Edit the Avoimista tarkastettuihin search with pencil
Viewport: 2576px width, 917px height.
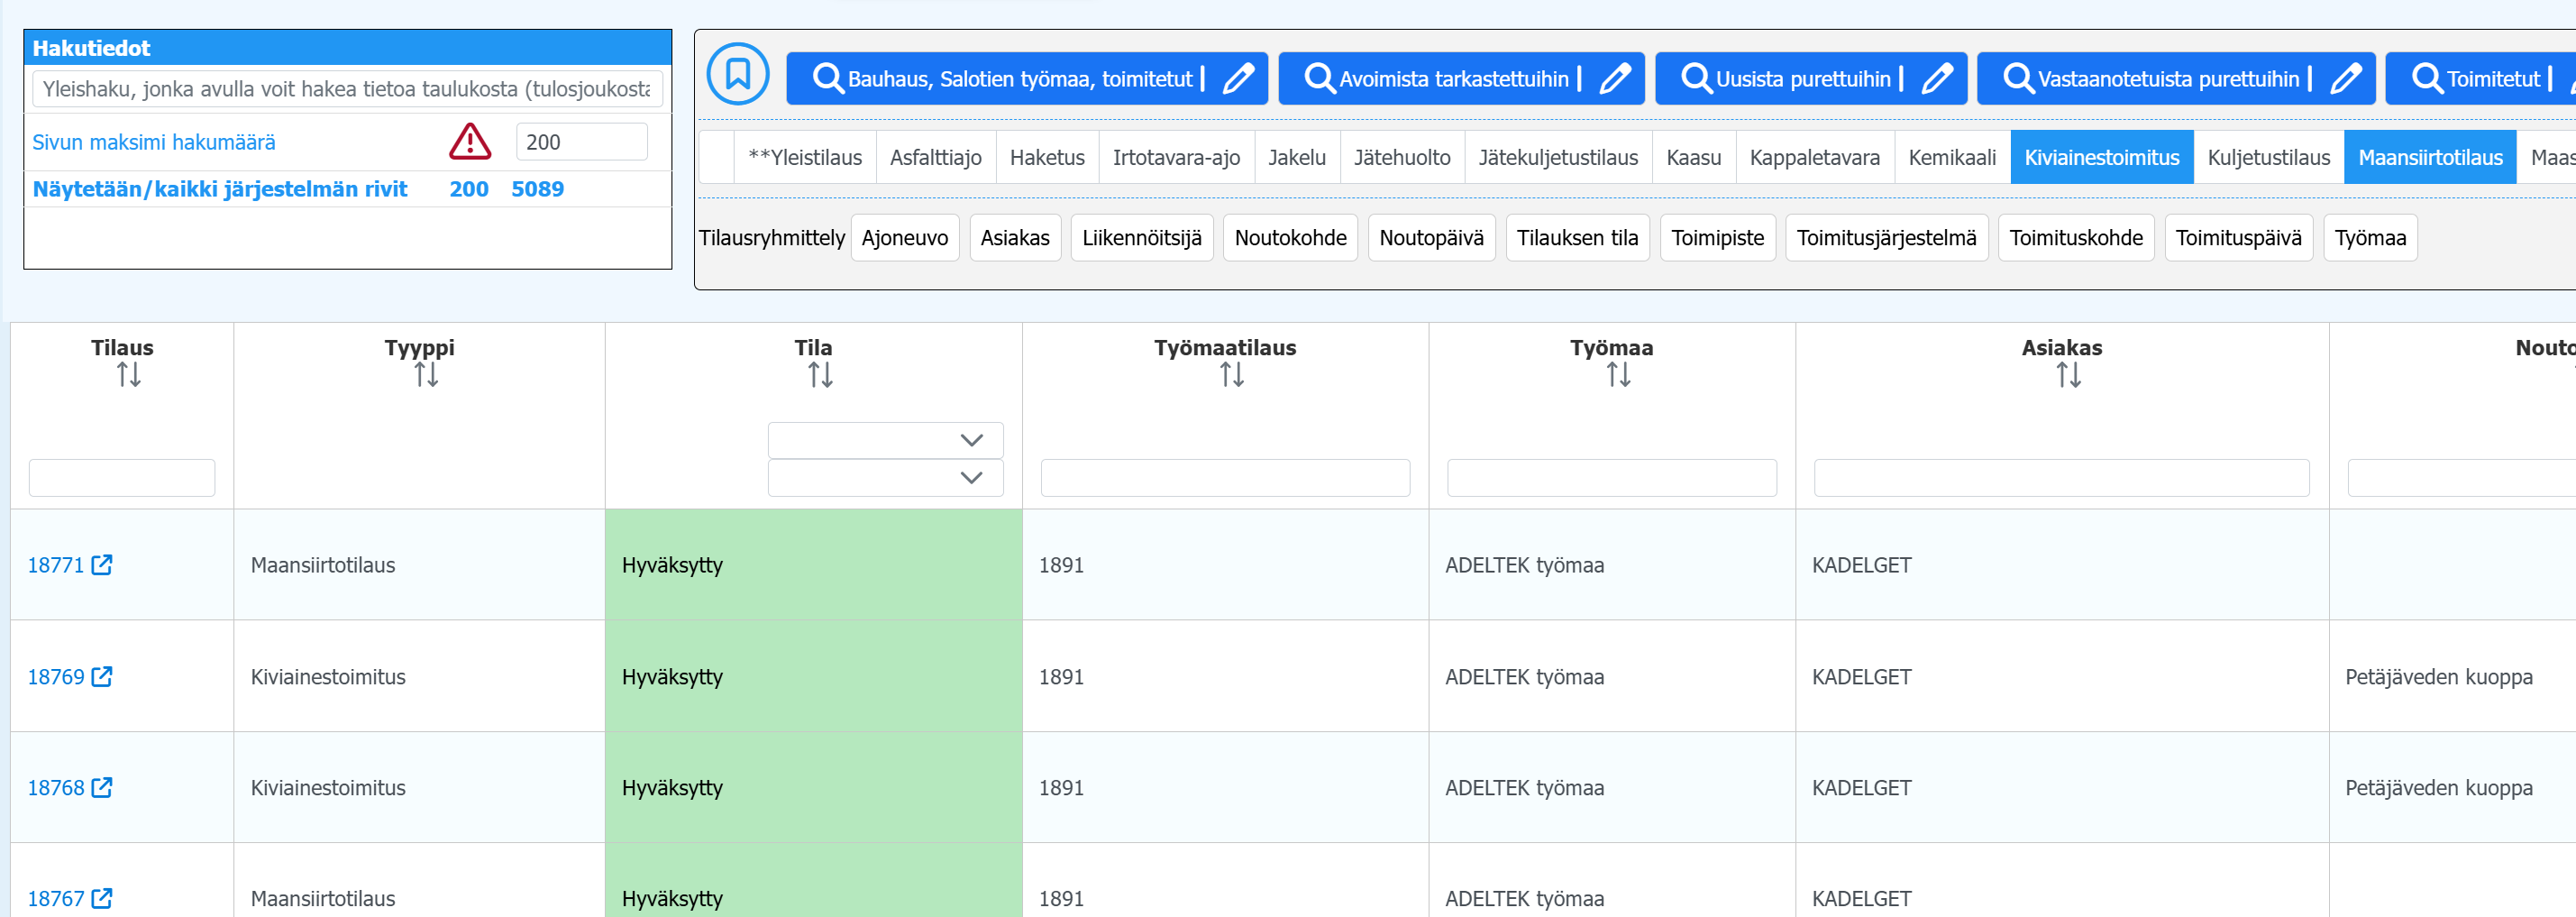(1614, 78)
